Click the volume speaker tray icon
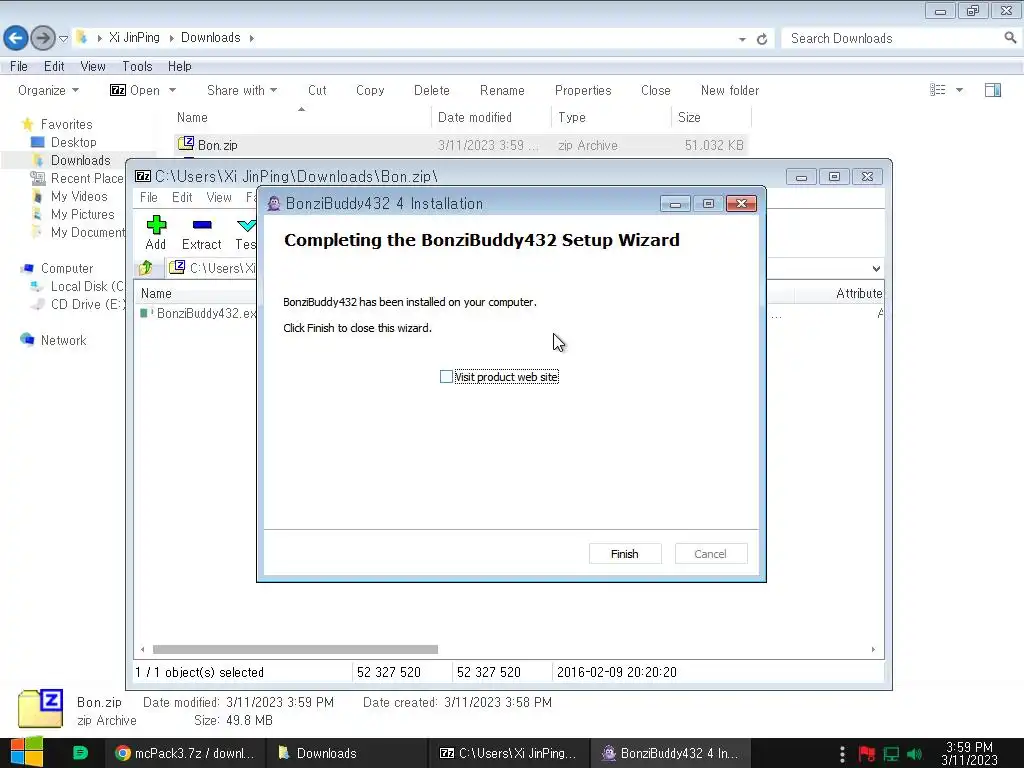1024x768 pixels. pos(914,754)
